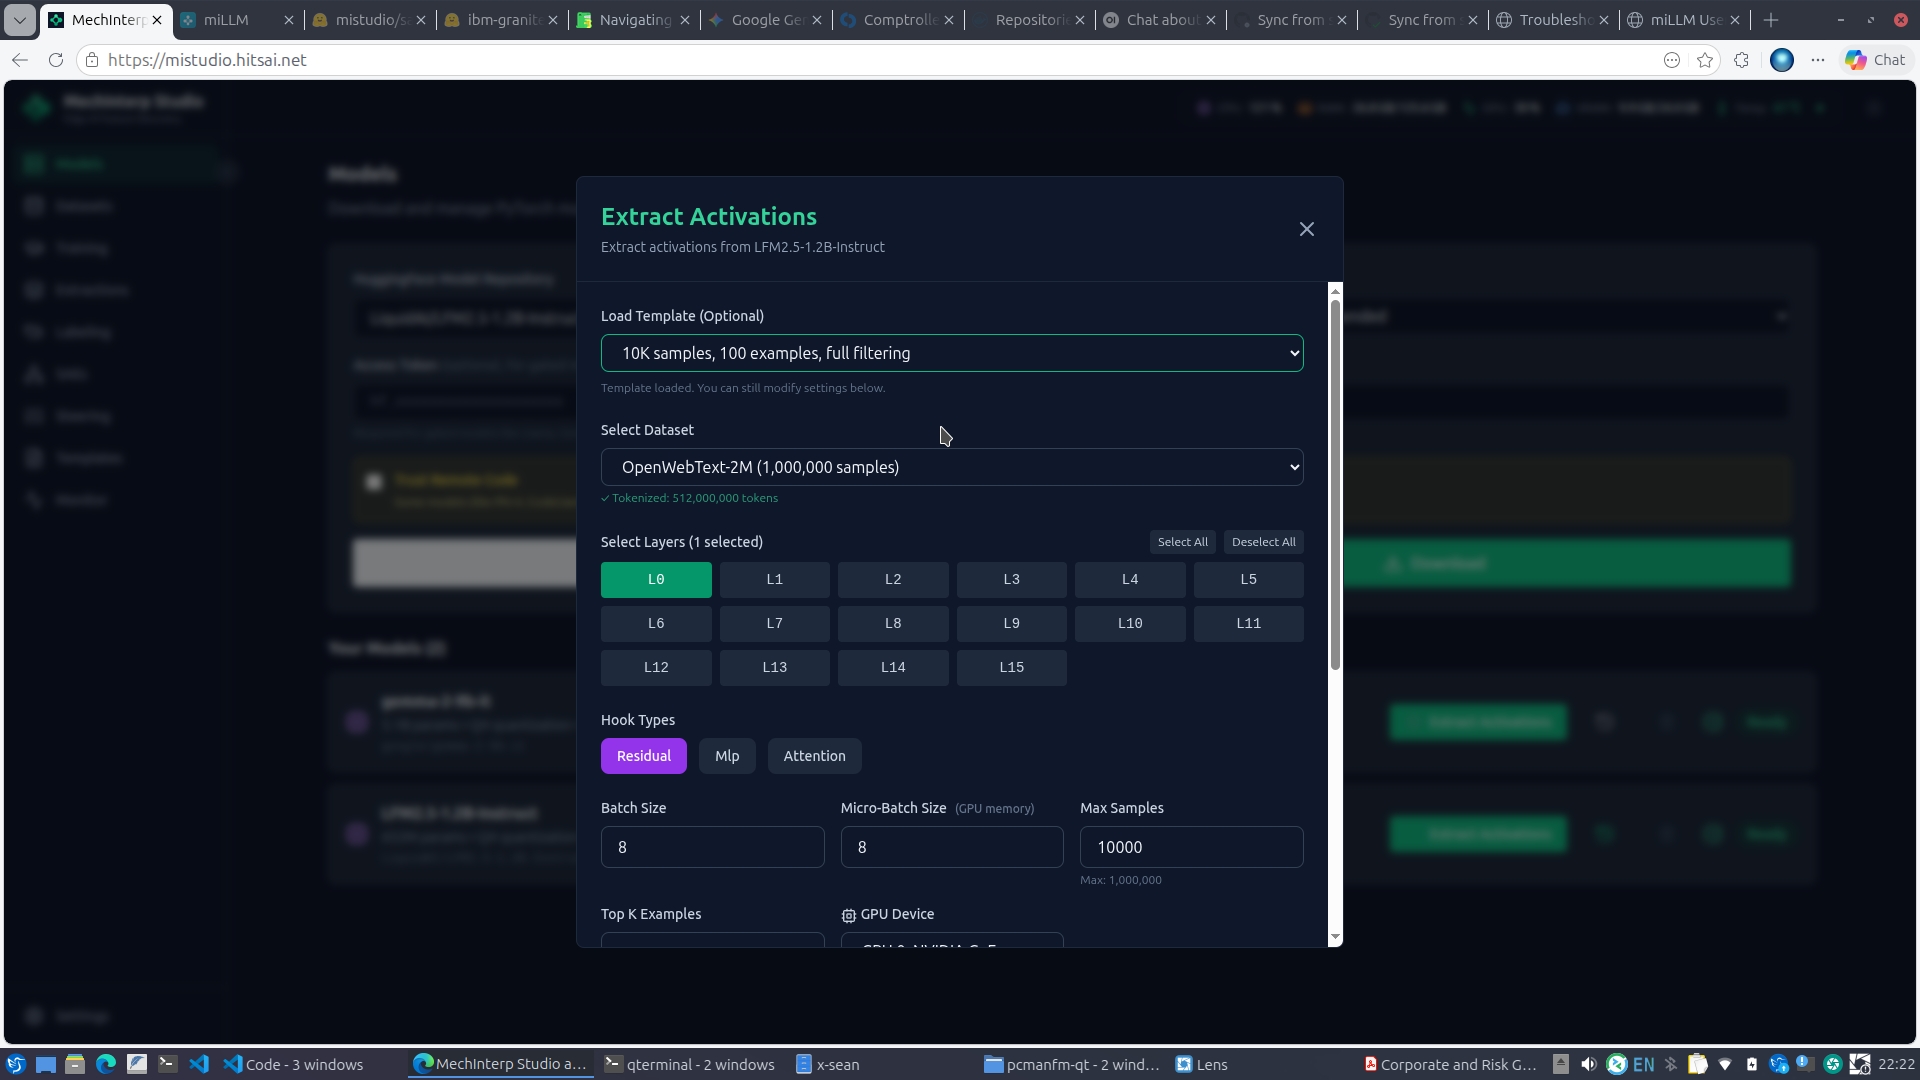Toggle layer L6 selection
Viewport: 1920px width, 1080px height.
tap(656, 624)
